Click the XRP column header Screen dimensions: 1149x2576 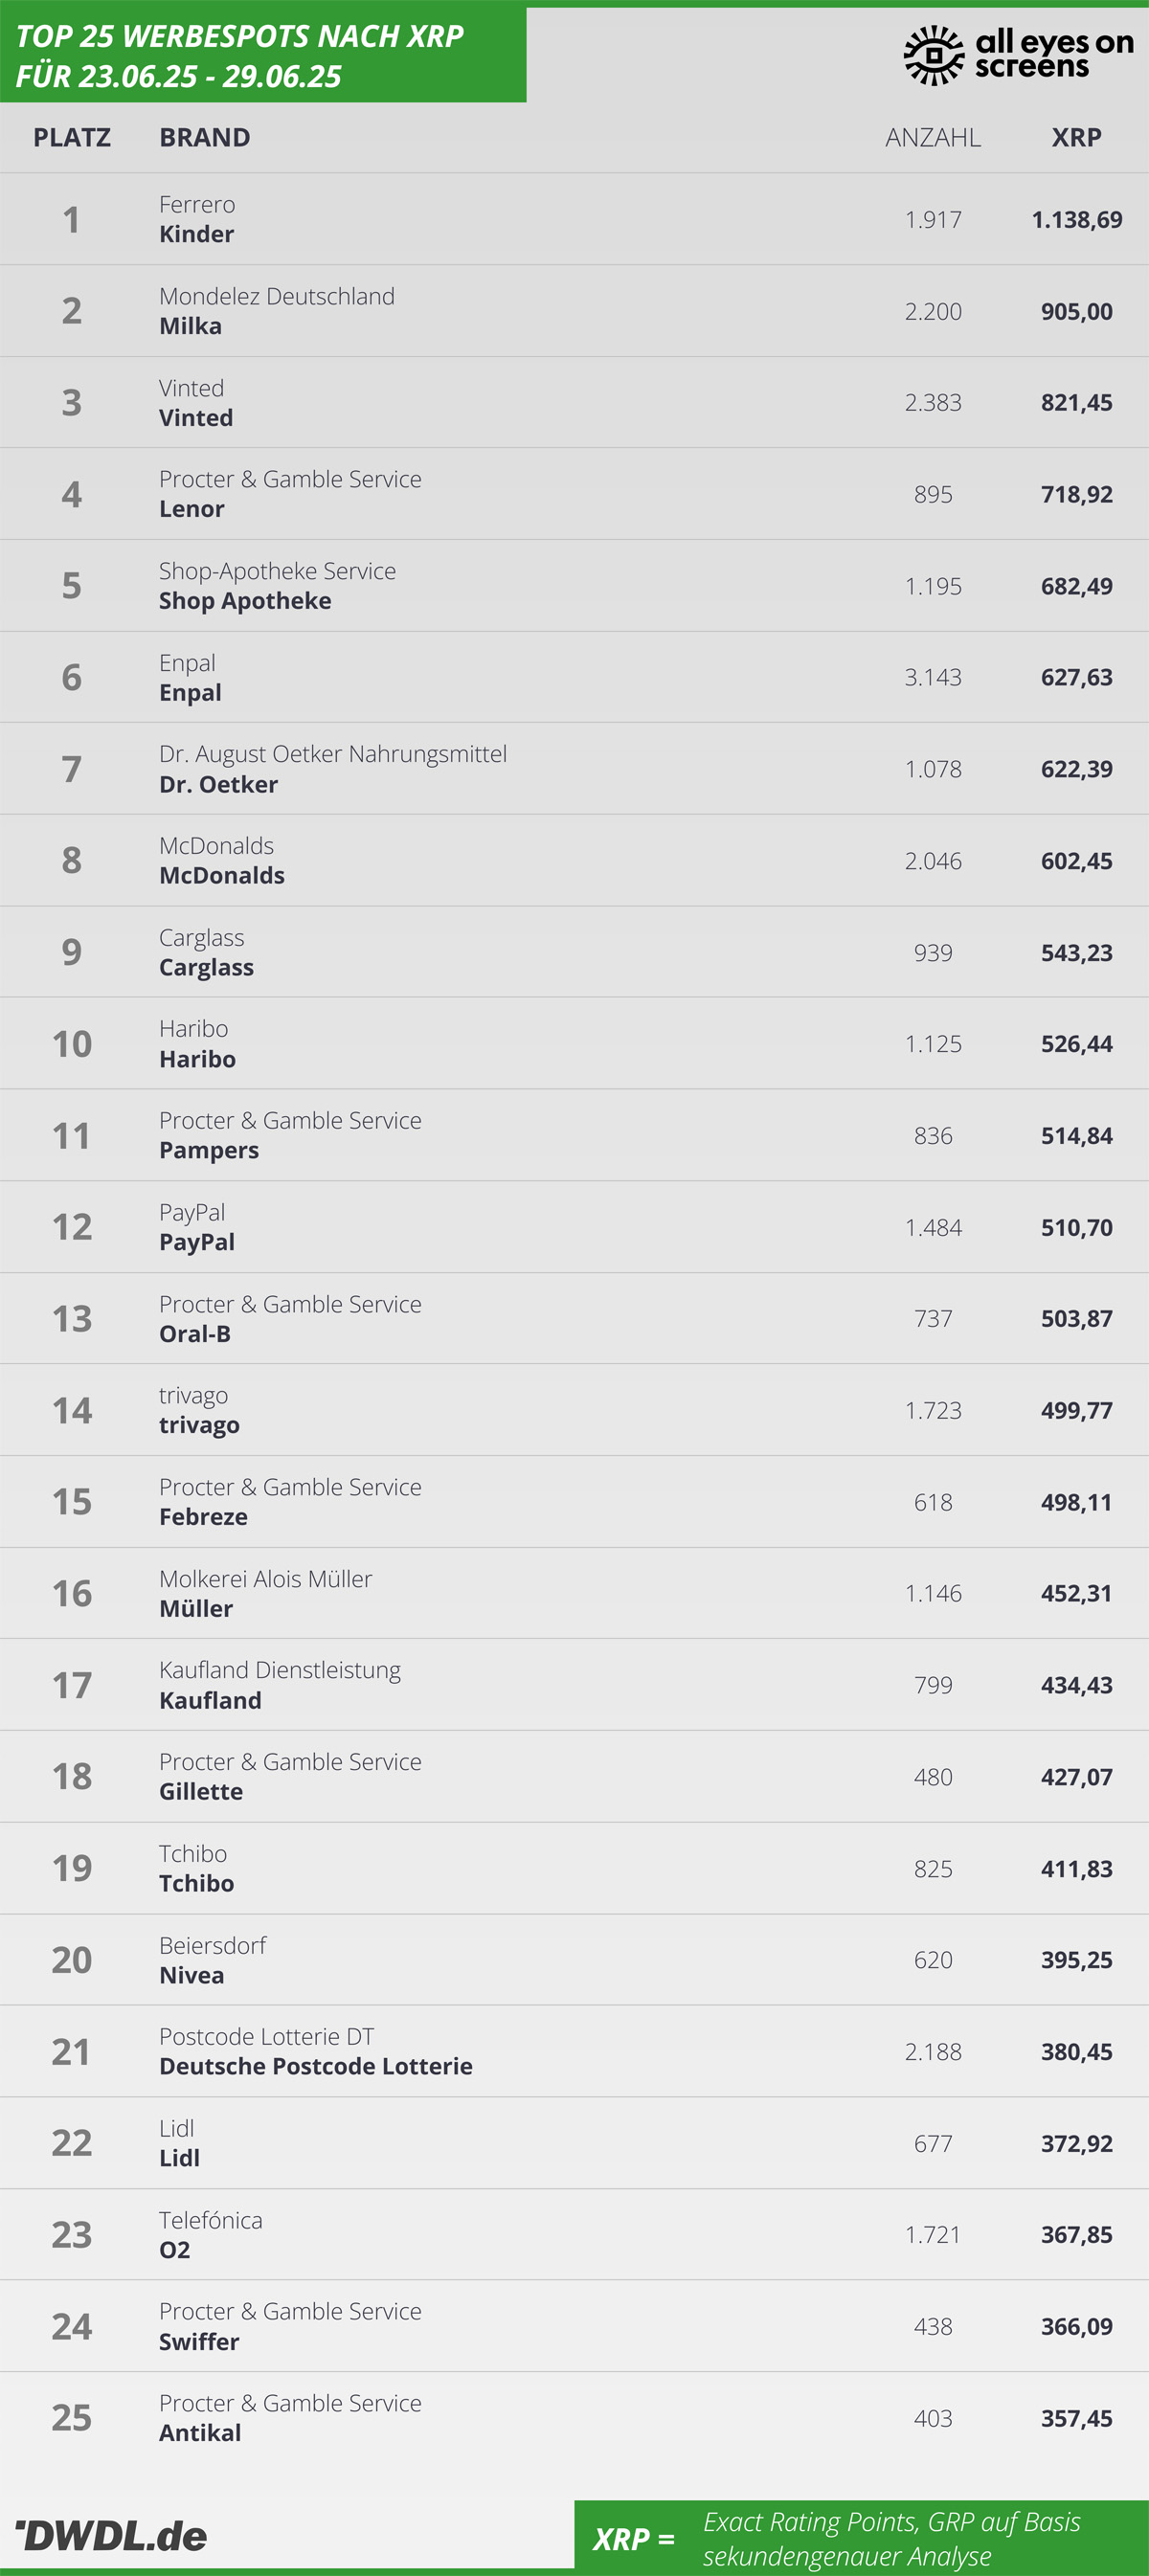1076,137
